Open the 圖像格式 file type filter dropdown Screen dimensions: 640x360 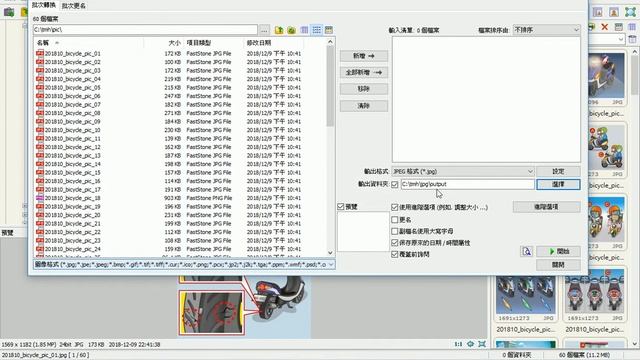(x=184, y=265)
